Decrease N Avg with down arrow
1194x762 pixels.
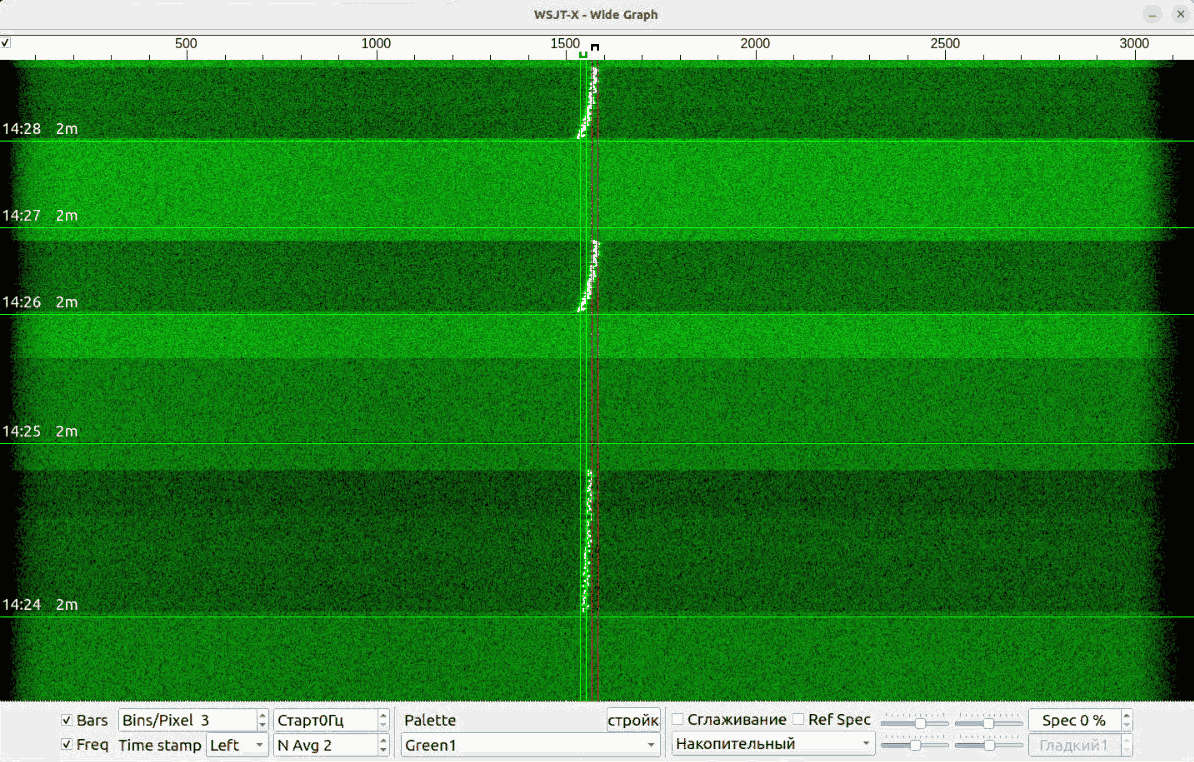coord(383,750)
